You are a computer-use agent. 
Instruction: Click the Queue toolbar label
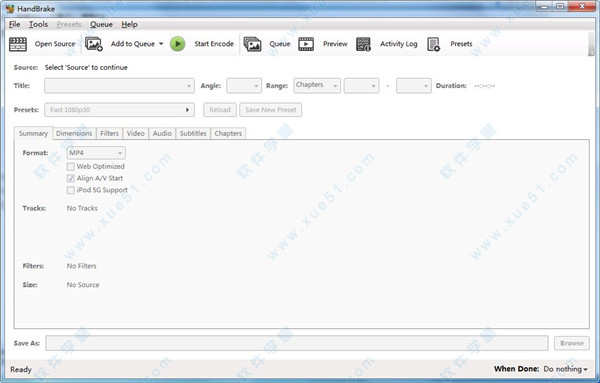pos(280,44)
